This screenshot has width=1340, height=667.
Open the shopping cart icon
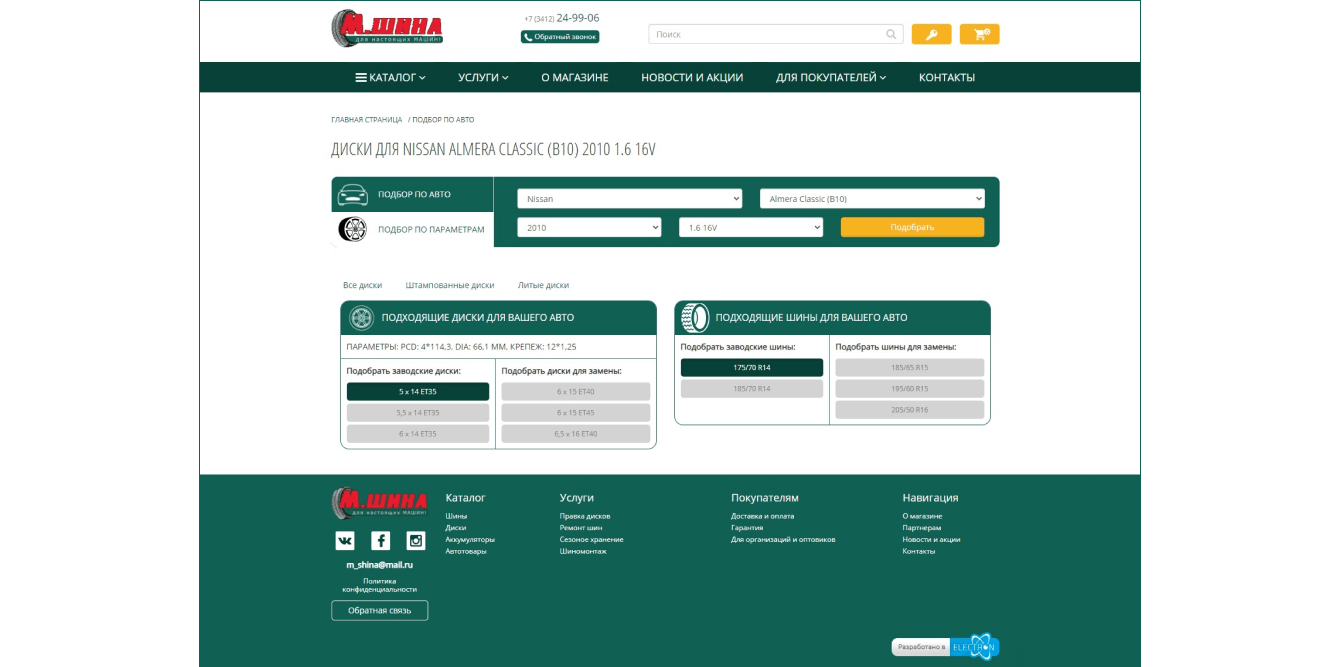(980, 34)
